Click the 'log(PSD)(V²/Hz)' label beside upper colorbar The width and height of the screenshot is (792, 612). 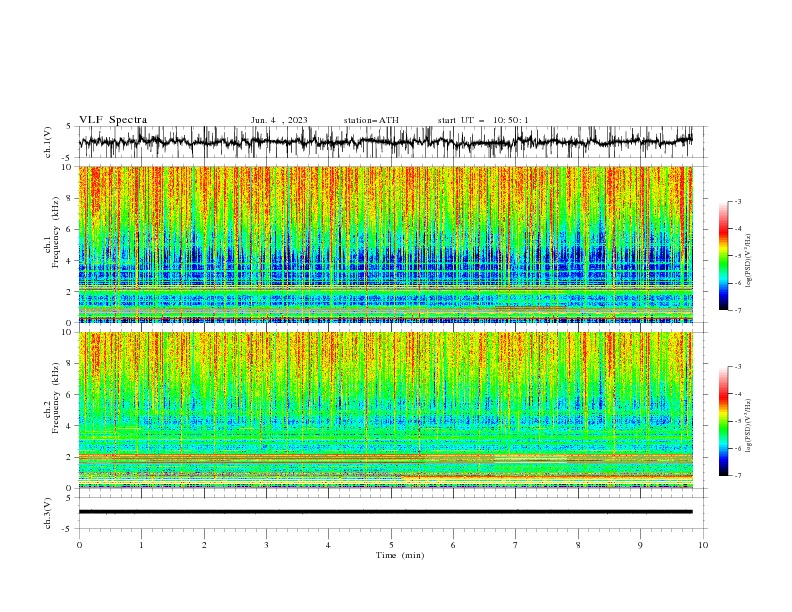tap(748, 261)
